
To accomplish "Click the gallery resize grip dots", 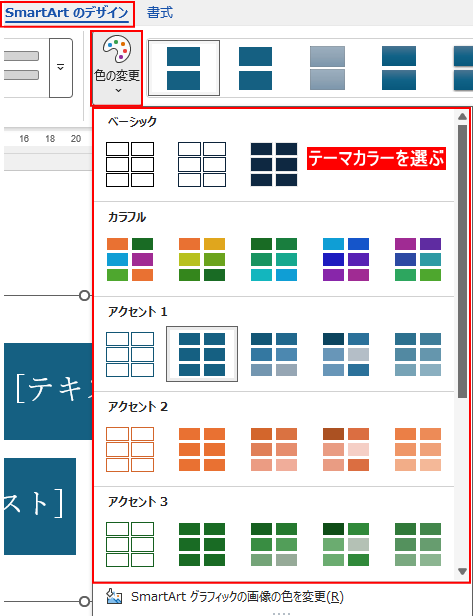I will tap(281, 613).
